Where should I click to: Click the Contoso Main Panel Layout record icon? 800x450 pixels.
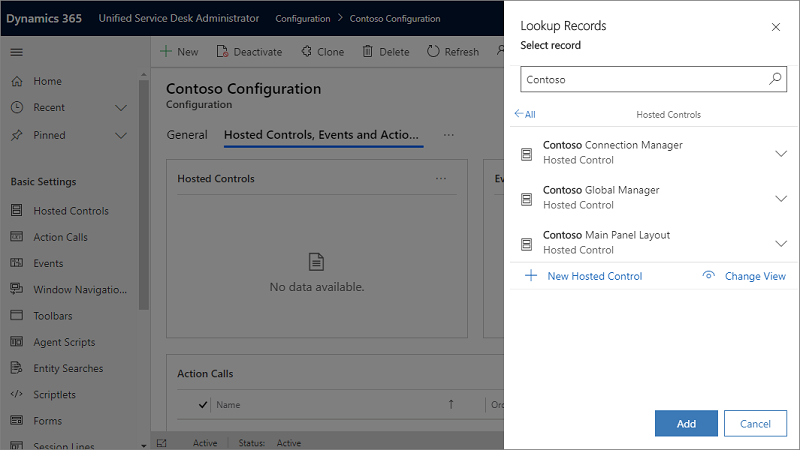pyautogui.click(x=527, y=244)
